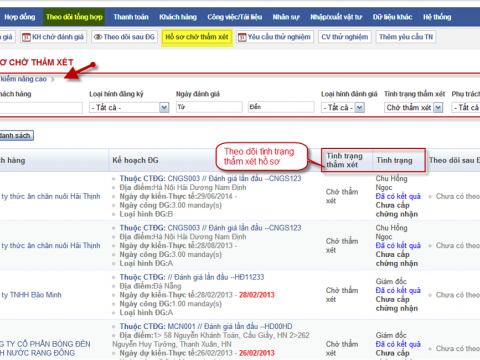480x360 pixels.
Task: Open the Thanh toán menu
Action: (131, 17)
